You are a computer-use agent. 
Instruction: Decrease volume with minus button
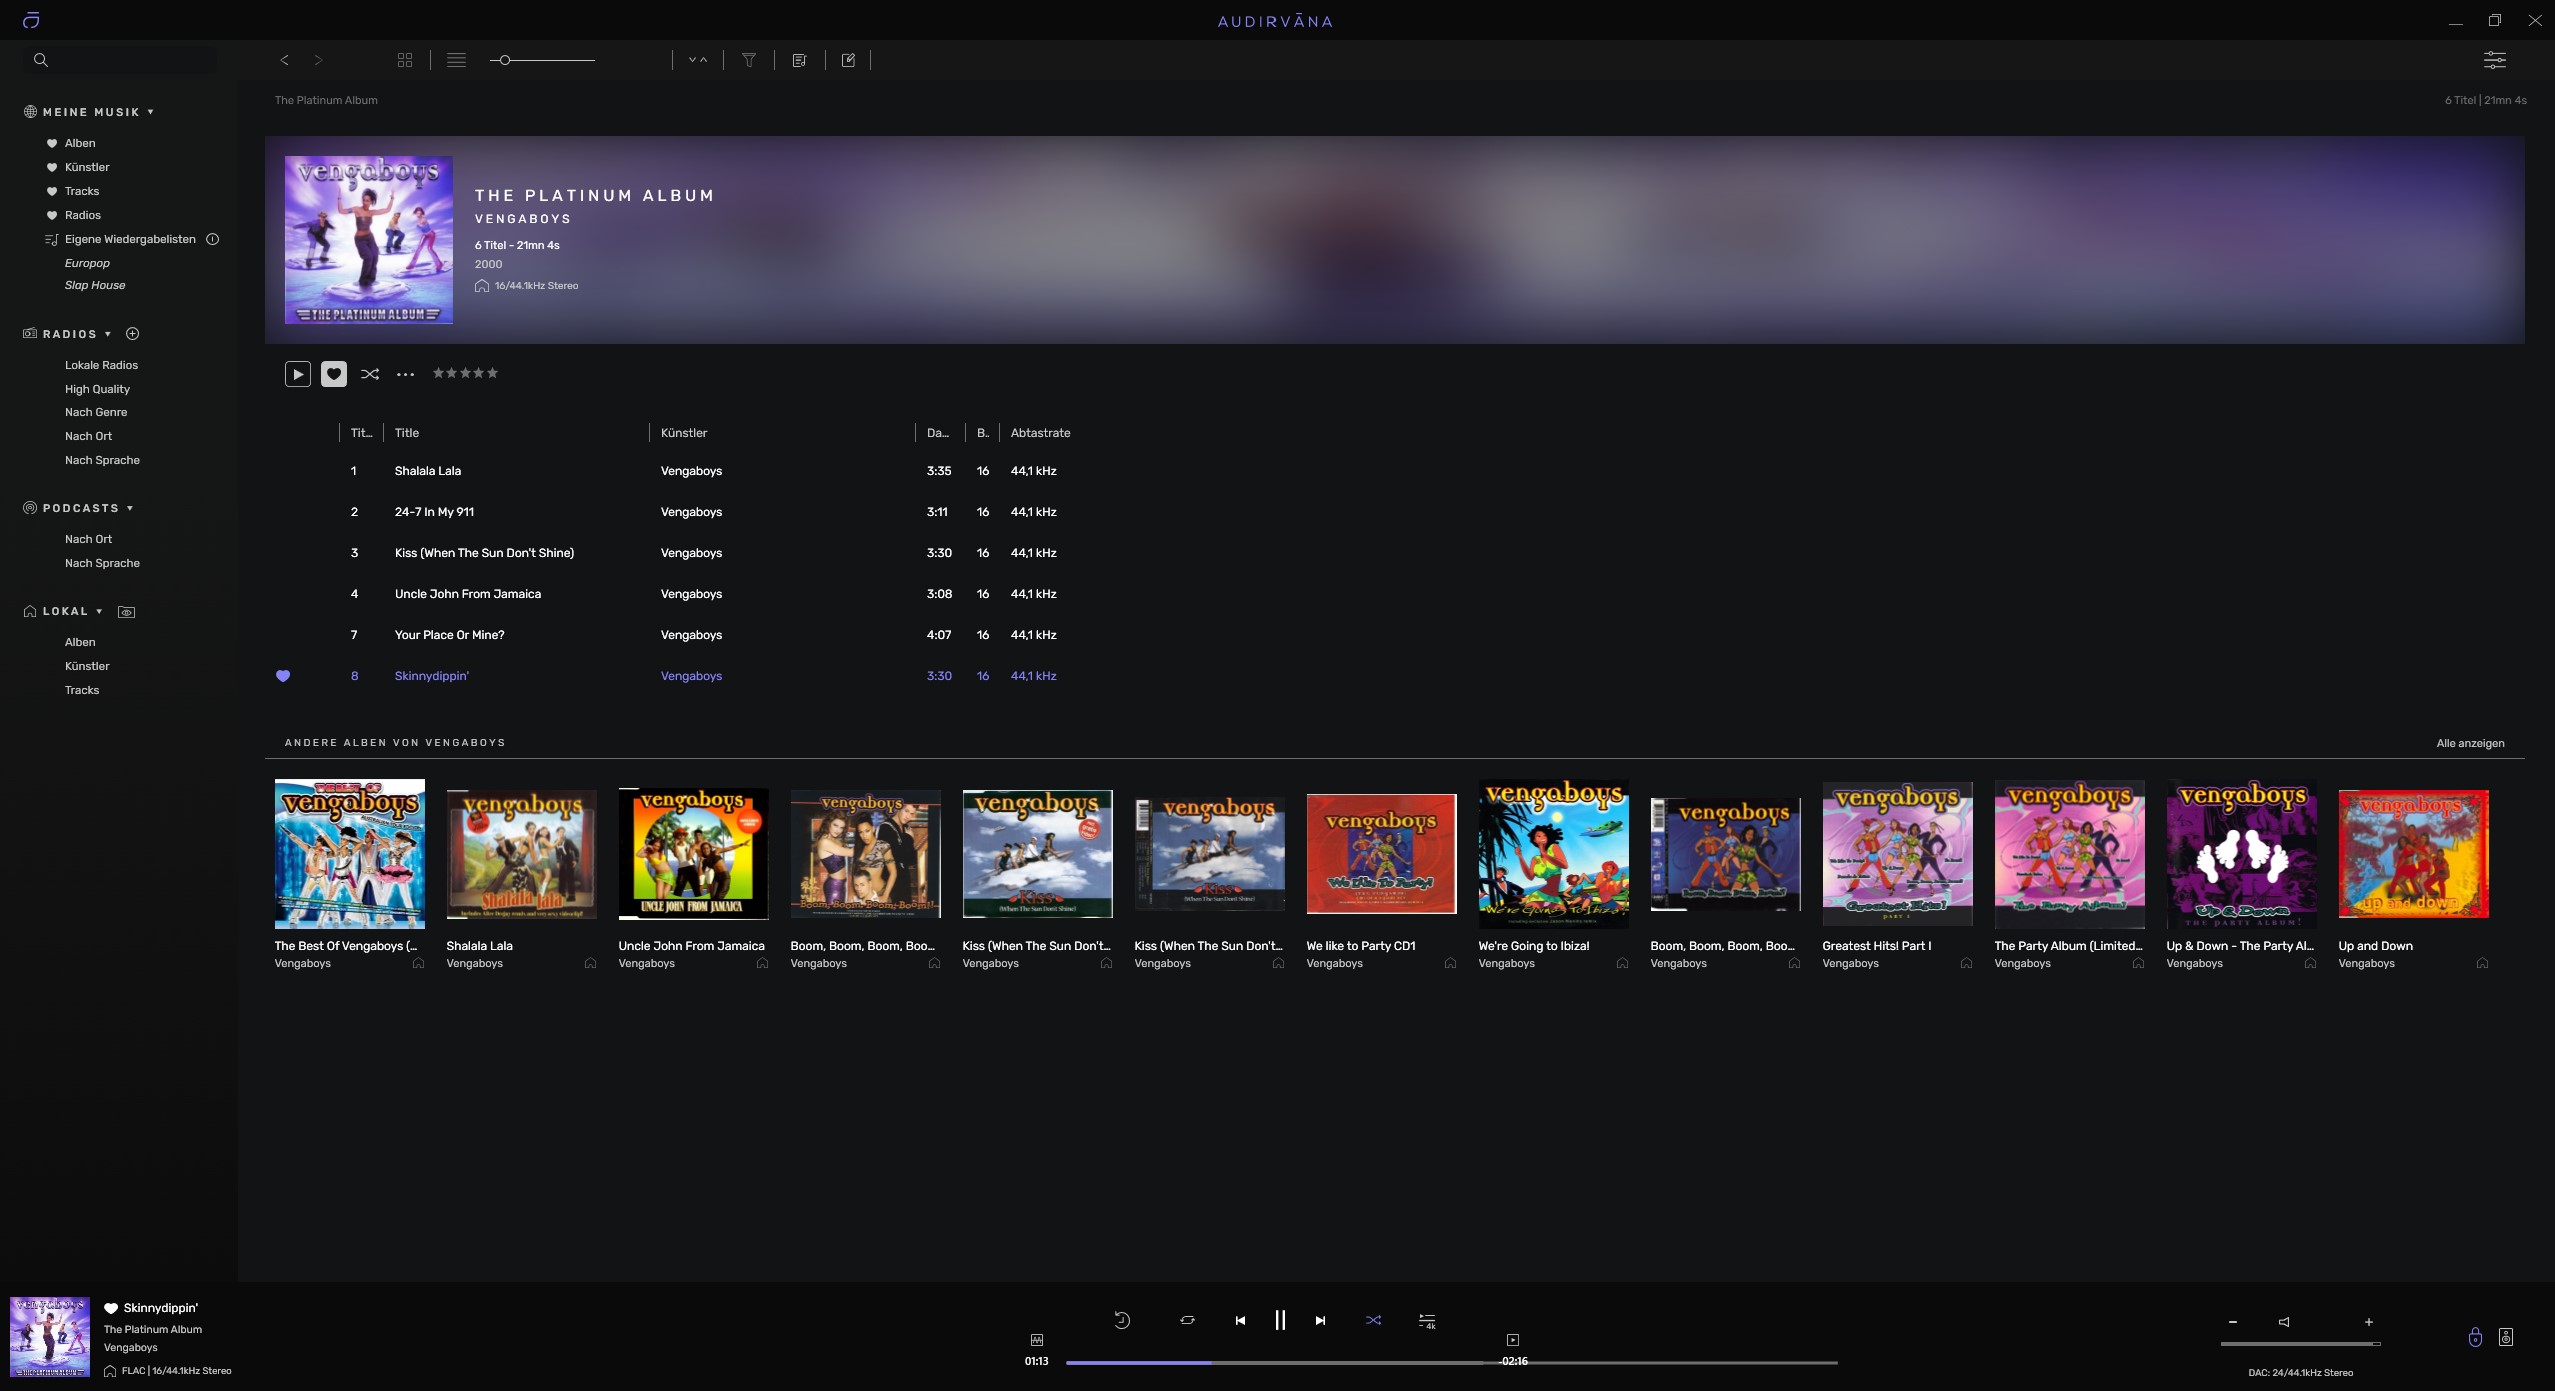(2233, 1322)
